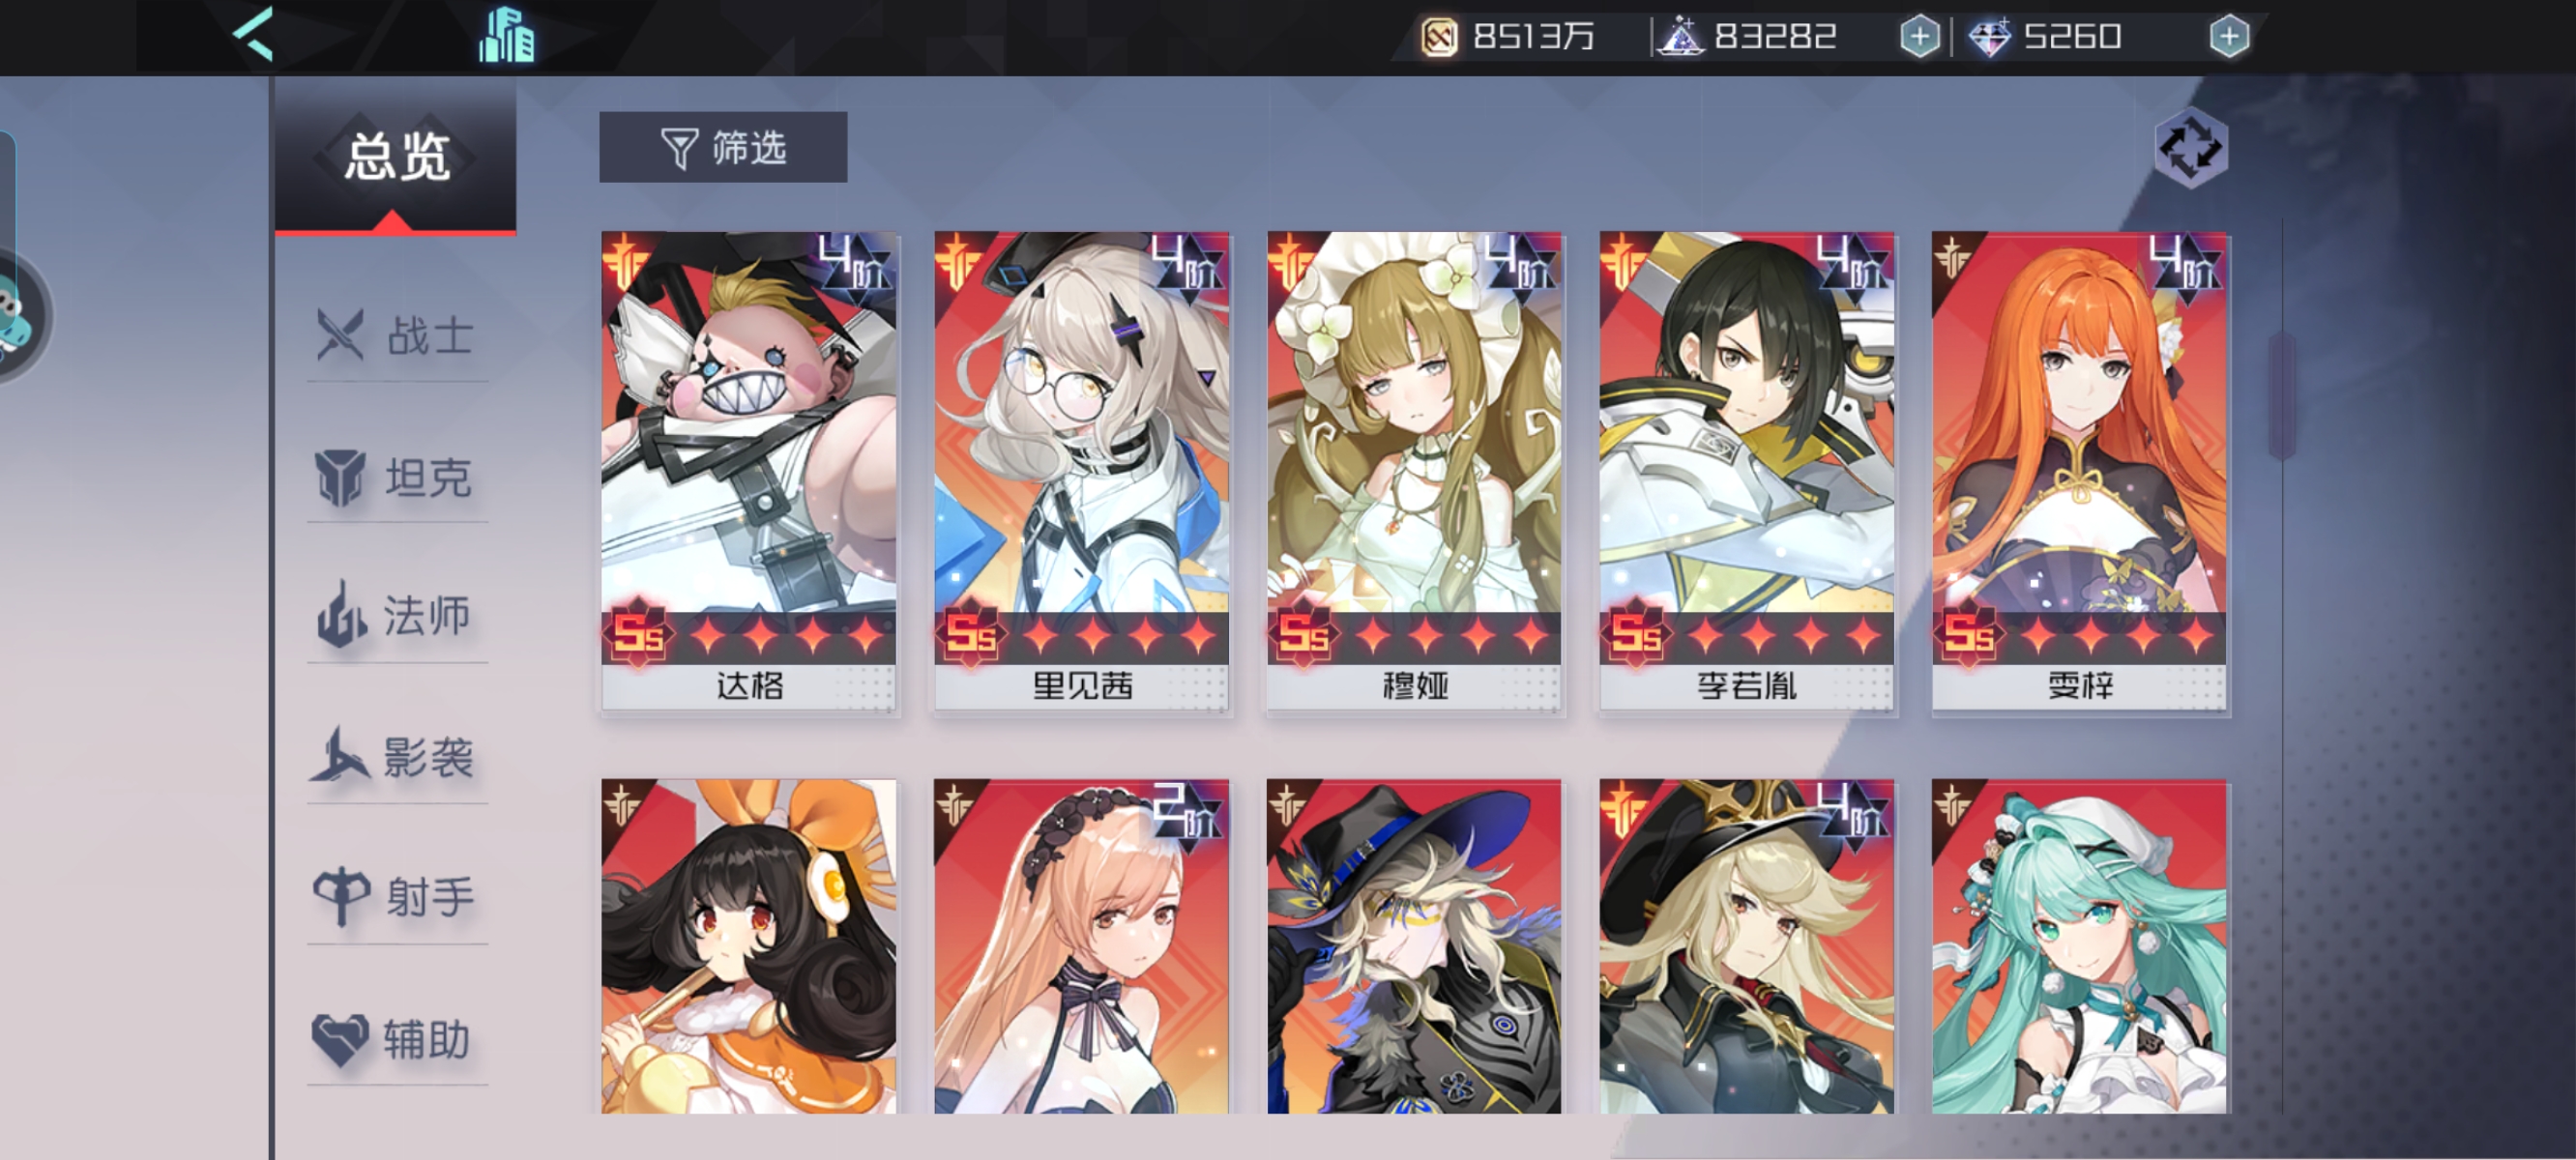
Task: Filter by 战士 warrior class
Action: 397,336
